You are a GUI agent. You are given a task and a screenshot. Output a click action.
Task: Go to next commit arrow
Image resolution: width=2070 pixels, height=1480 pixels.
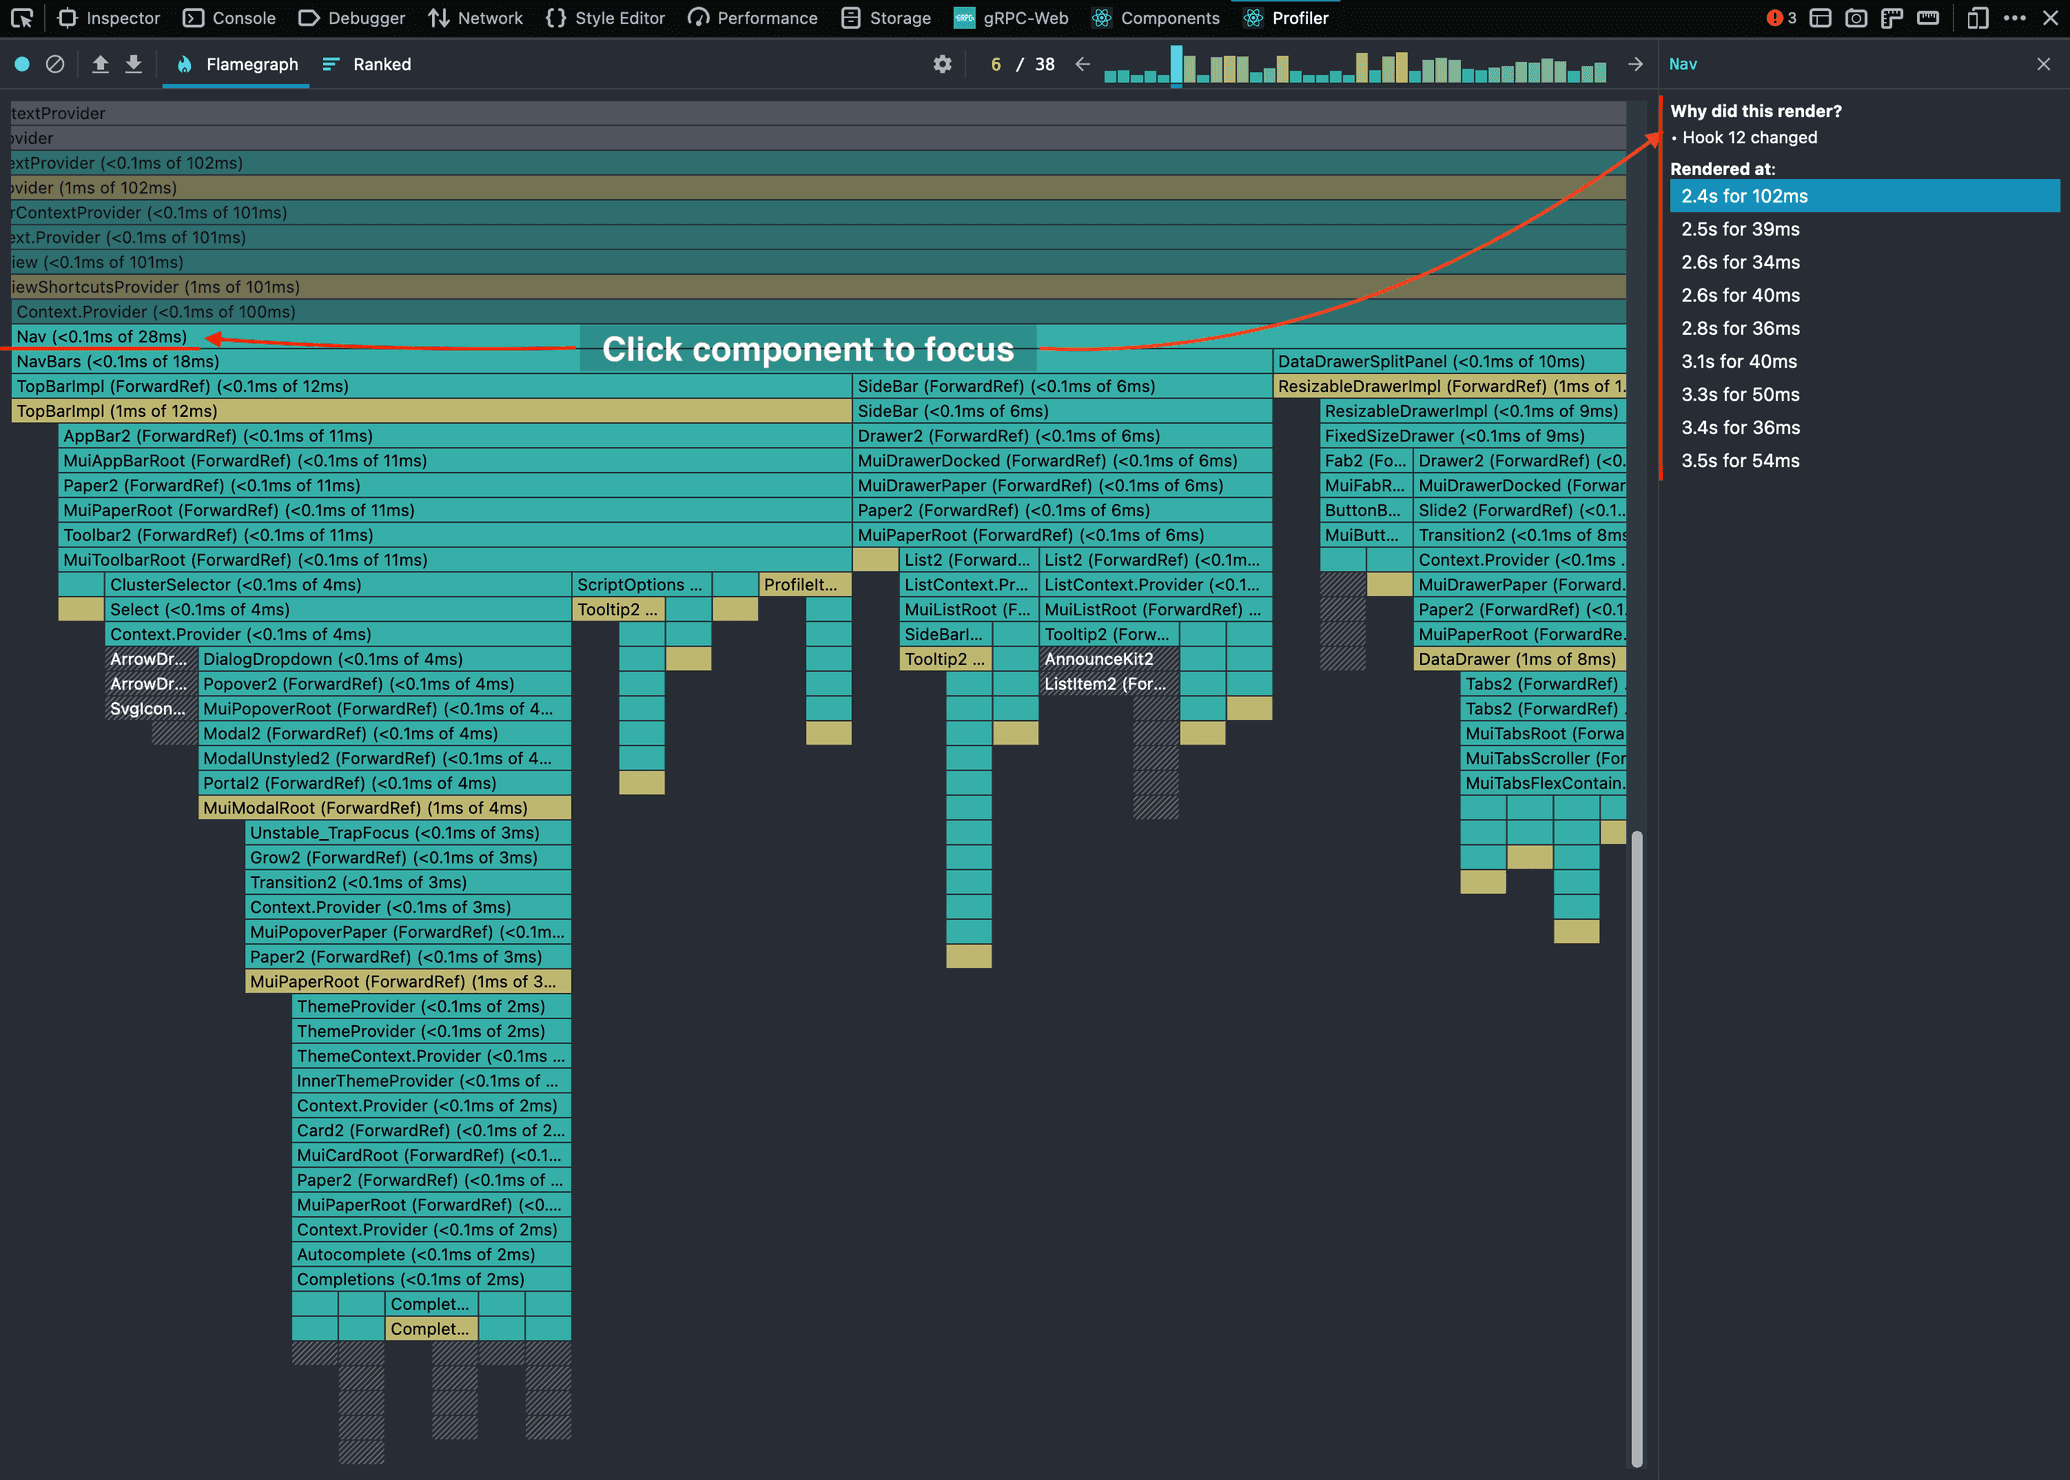tap(1636, 64)
